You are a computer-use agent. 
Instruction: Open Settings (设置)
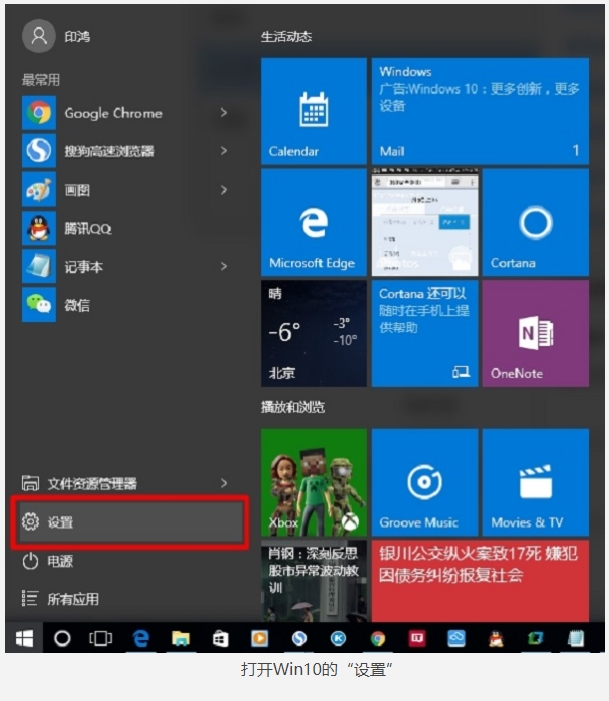(131, 522)
